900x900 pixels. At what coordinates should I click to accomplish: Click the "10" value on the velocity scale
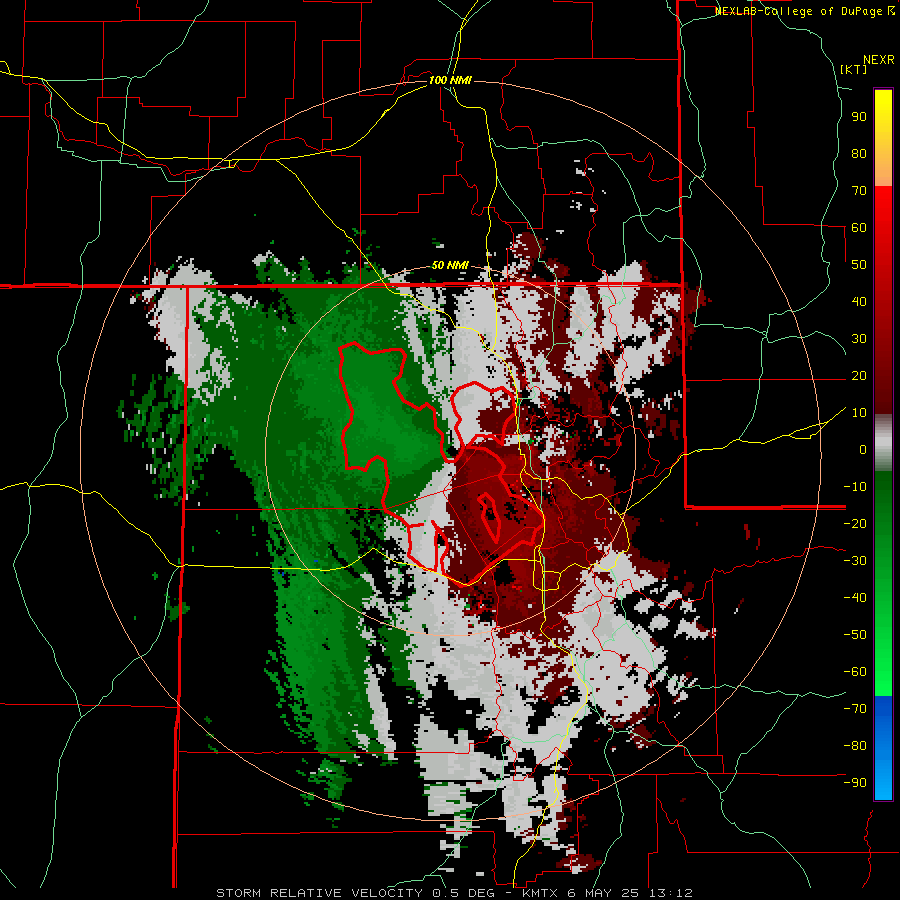859,413
